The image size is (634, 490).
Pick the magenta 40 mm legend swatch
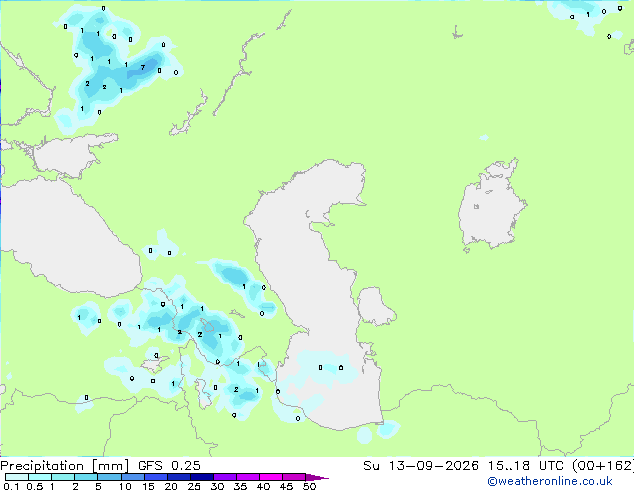[x=271, y=477]
